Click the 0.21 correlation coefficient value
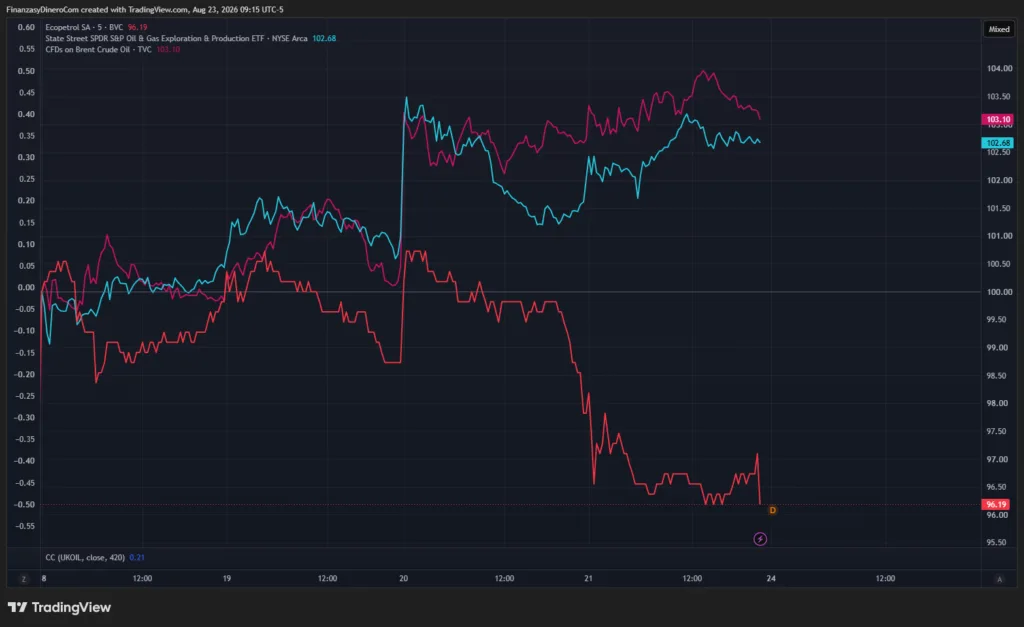1024x627 pixels. coord(137,557)
